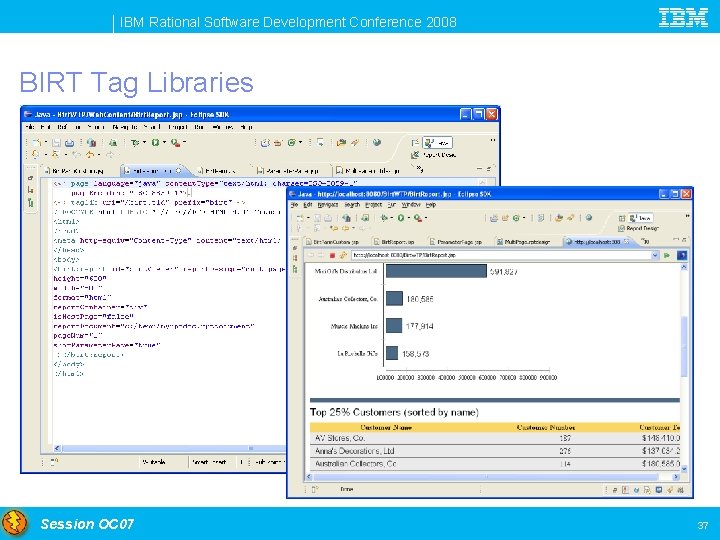Open the Navigate menu in the front window
720x540 pixels.
[328, 205]
